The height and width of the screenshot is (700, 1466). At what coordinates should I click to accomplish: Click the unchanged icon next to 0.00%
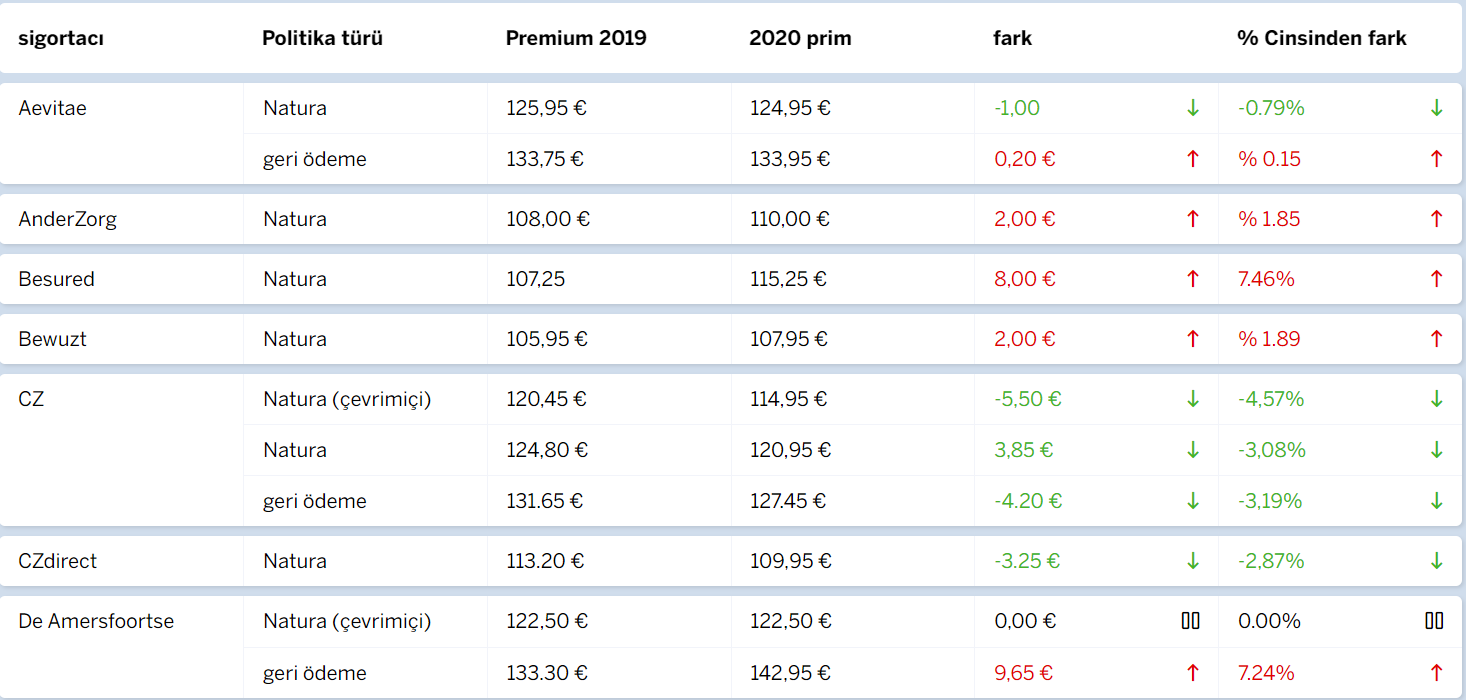coord(1434,621)
